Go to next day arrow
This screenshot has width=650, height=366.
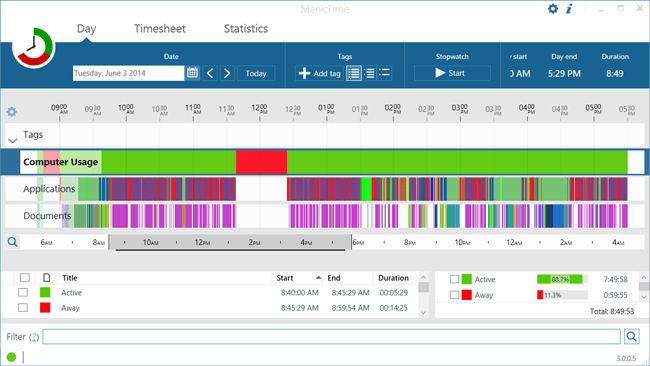[227, 73]
